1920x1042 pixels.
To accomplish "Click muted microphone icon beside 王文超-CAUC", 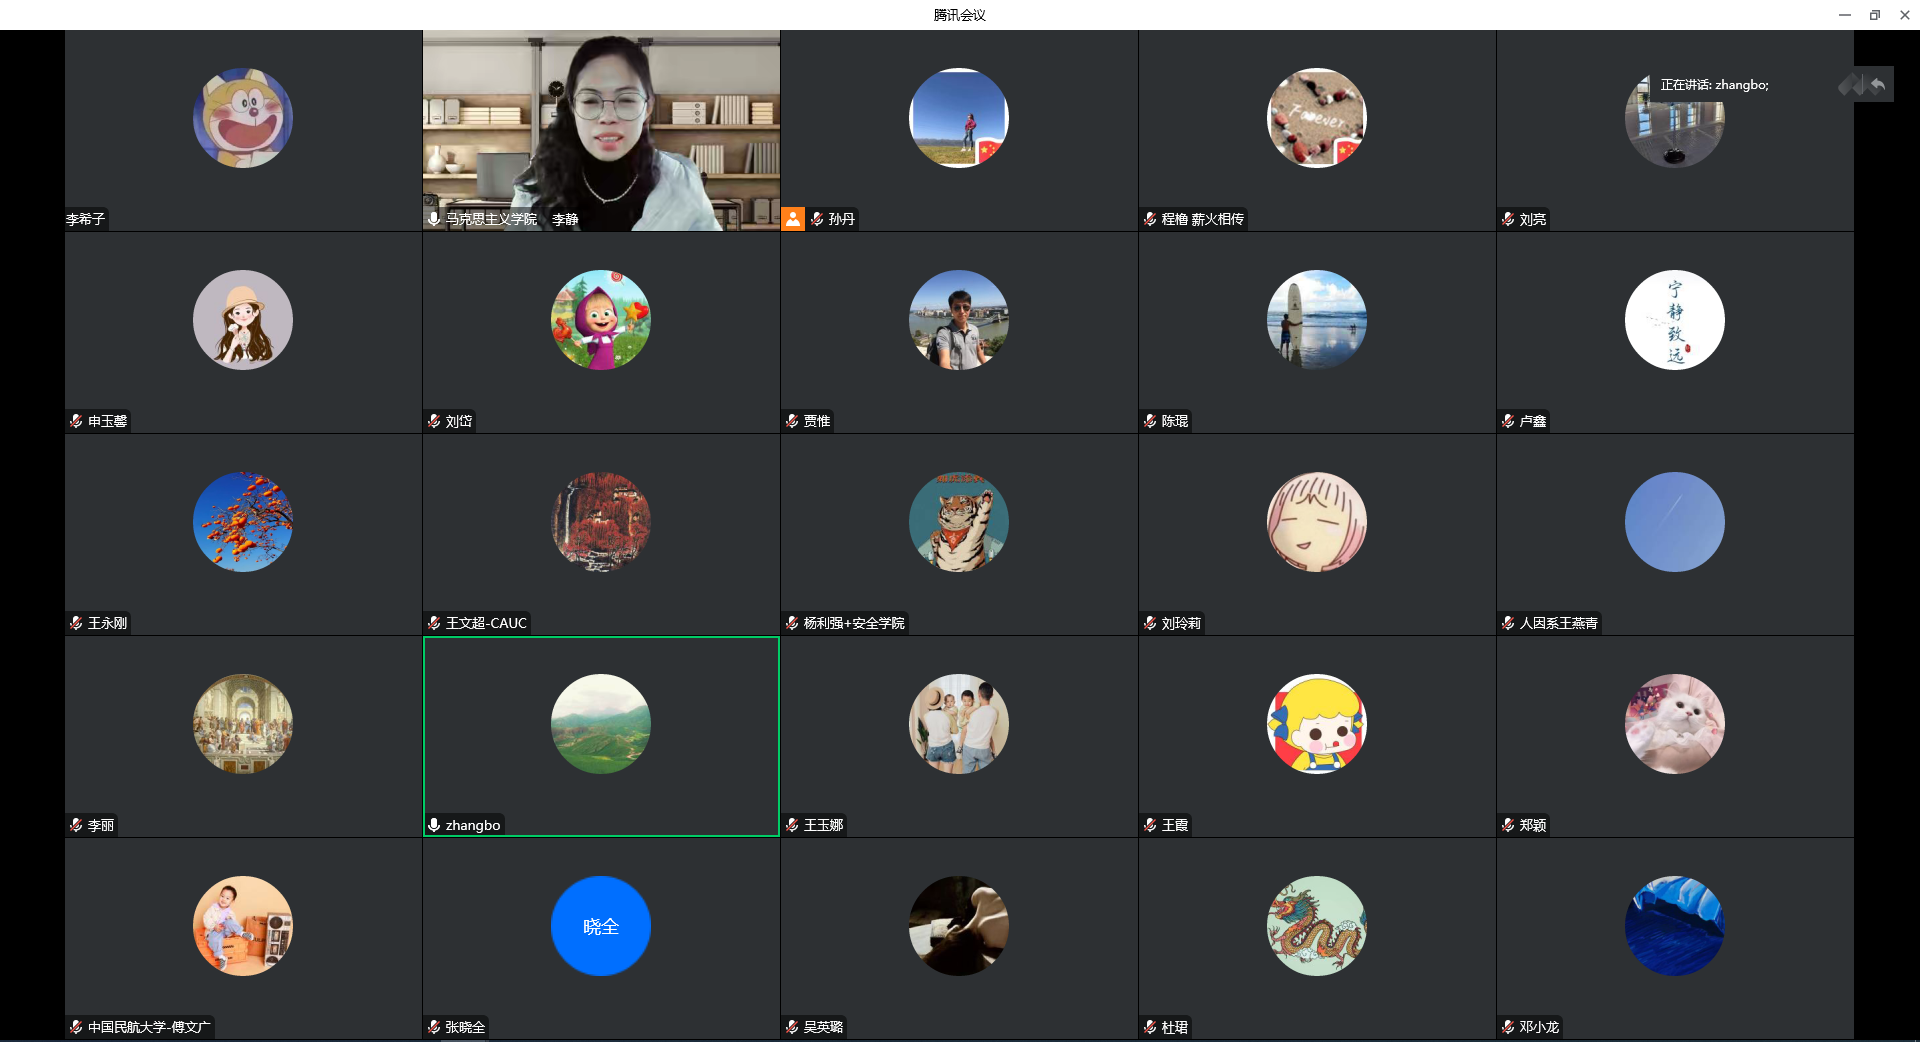I will pyautogui.click(x=434, y=623).
